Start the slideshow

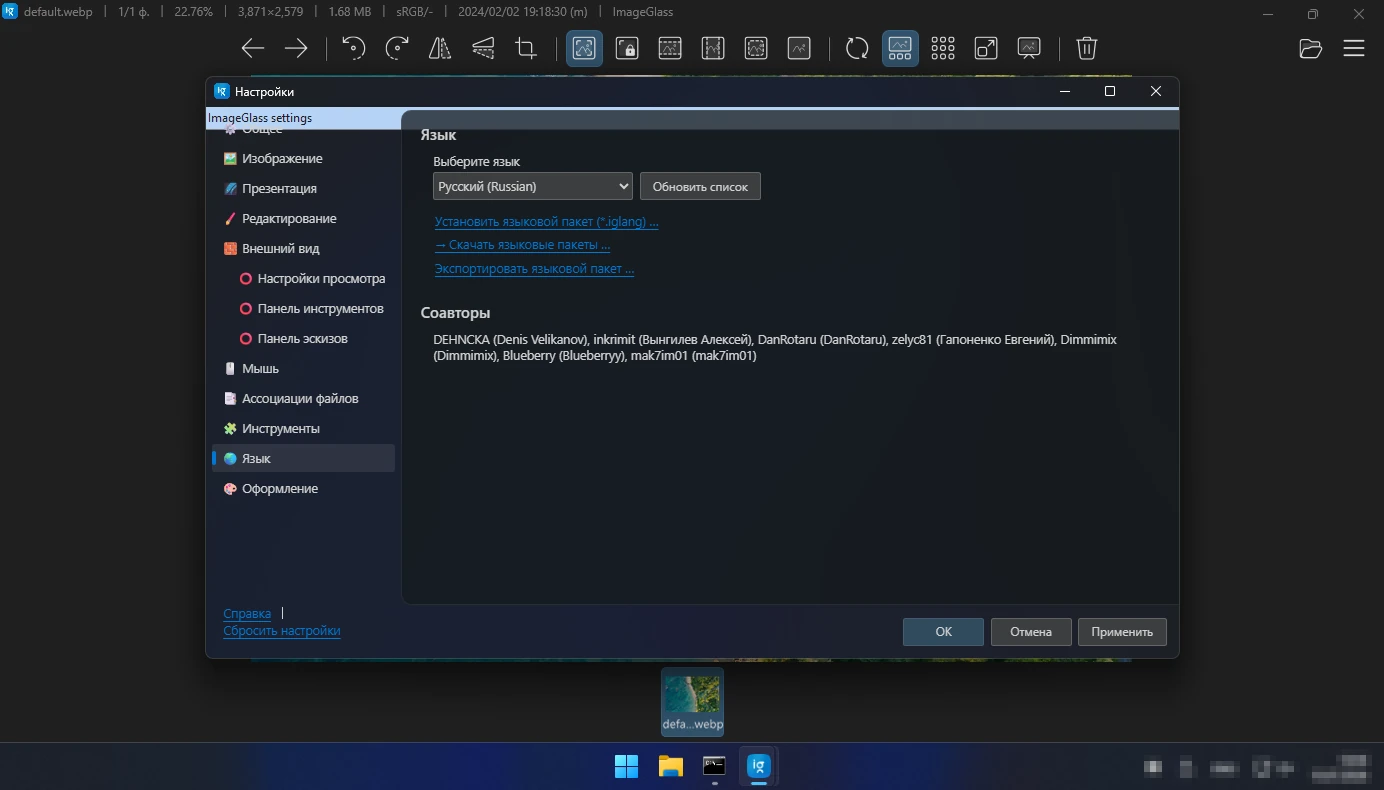[1029, 48]
